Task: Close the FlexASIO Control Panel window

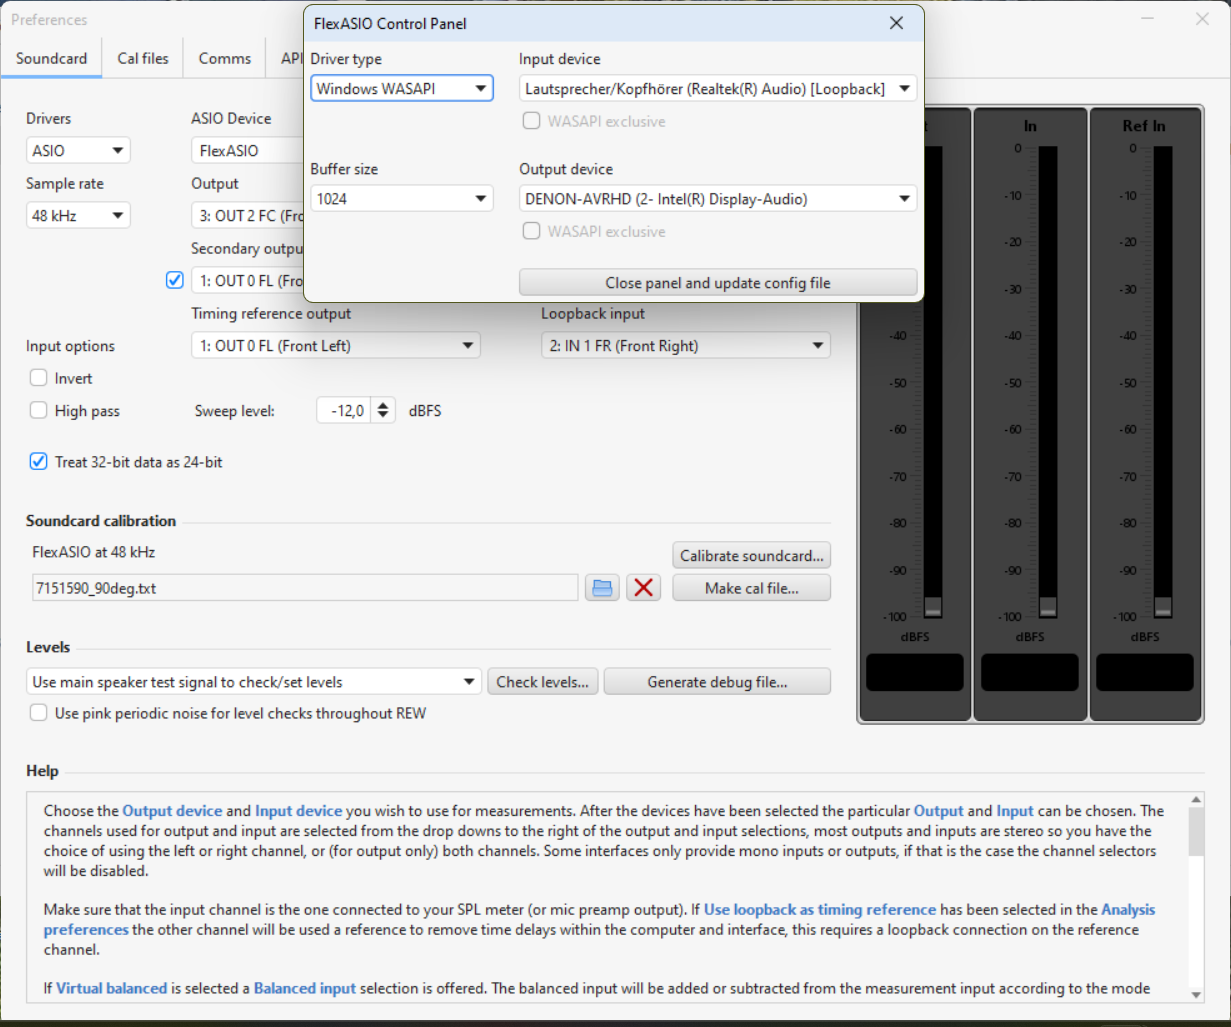Action: 896,23
